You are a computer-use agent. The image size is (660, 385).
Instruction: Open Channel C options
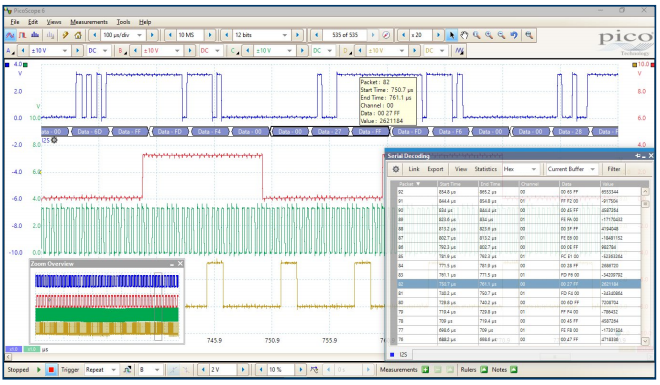pos(234,50)
